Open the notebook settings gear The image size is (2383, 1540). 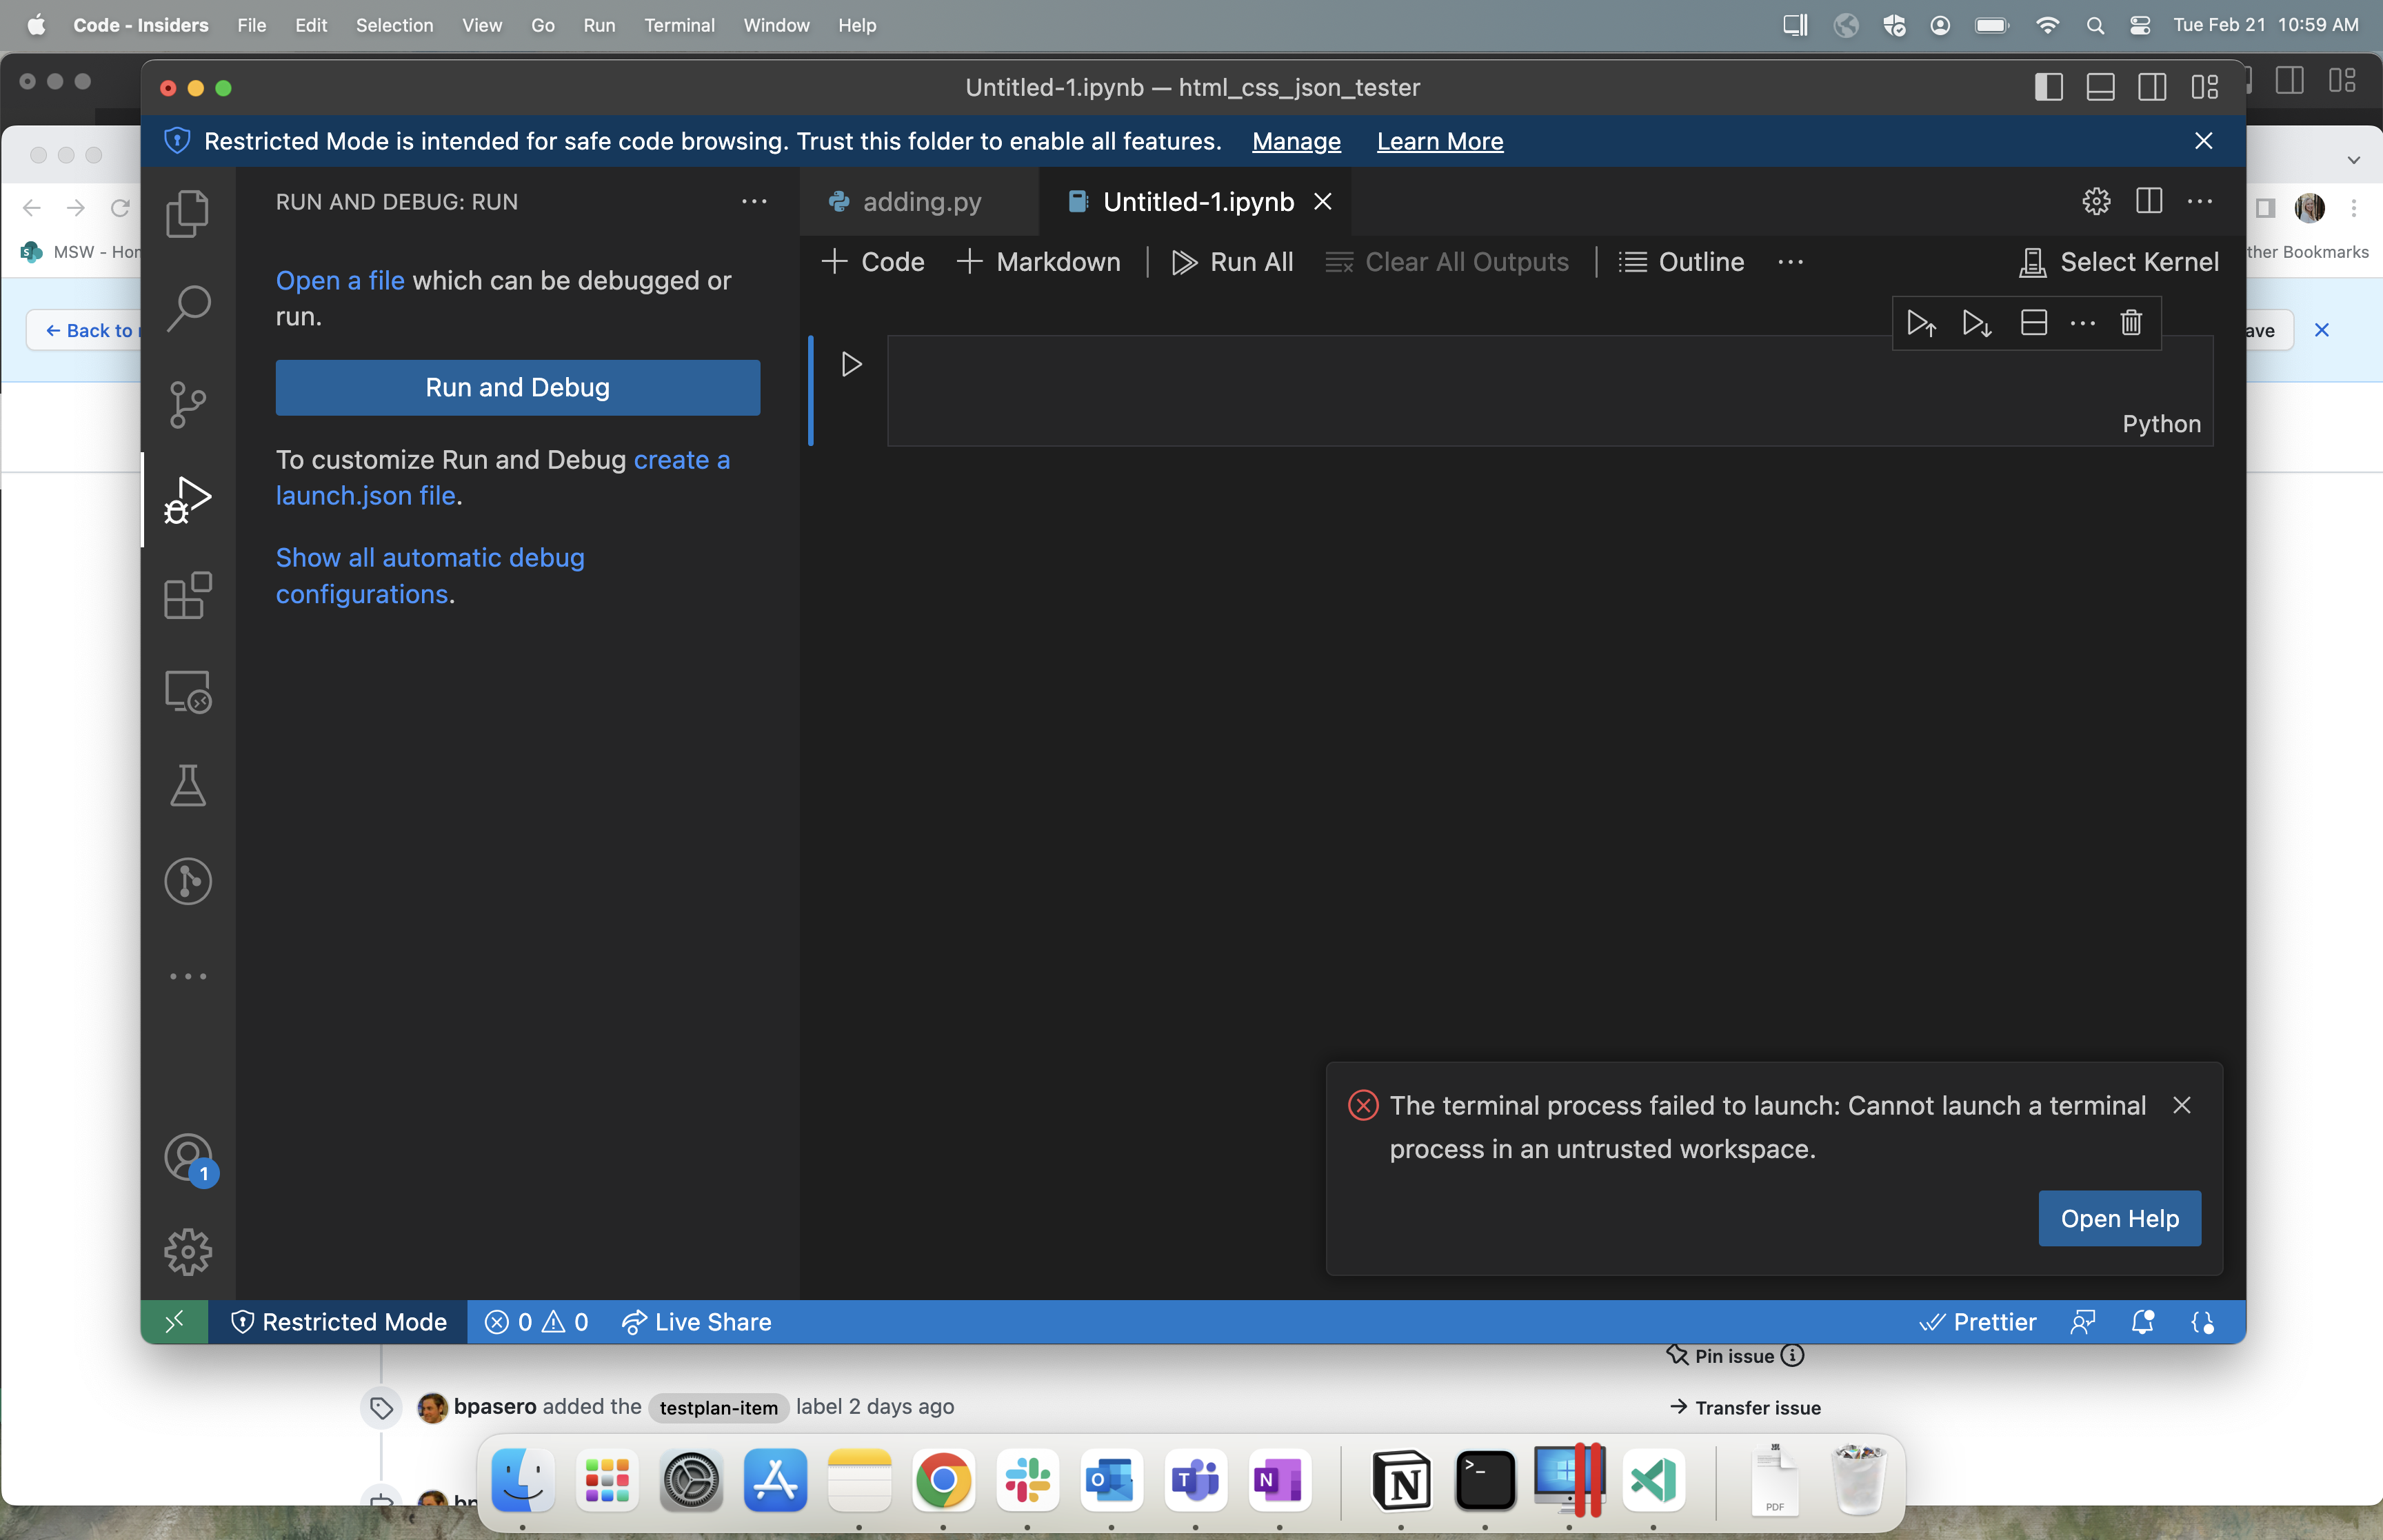pyautogui.click(x=2096, y=201)
